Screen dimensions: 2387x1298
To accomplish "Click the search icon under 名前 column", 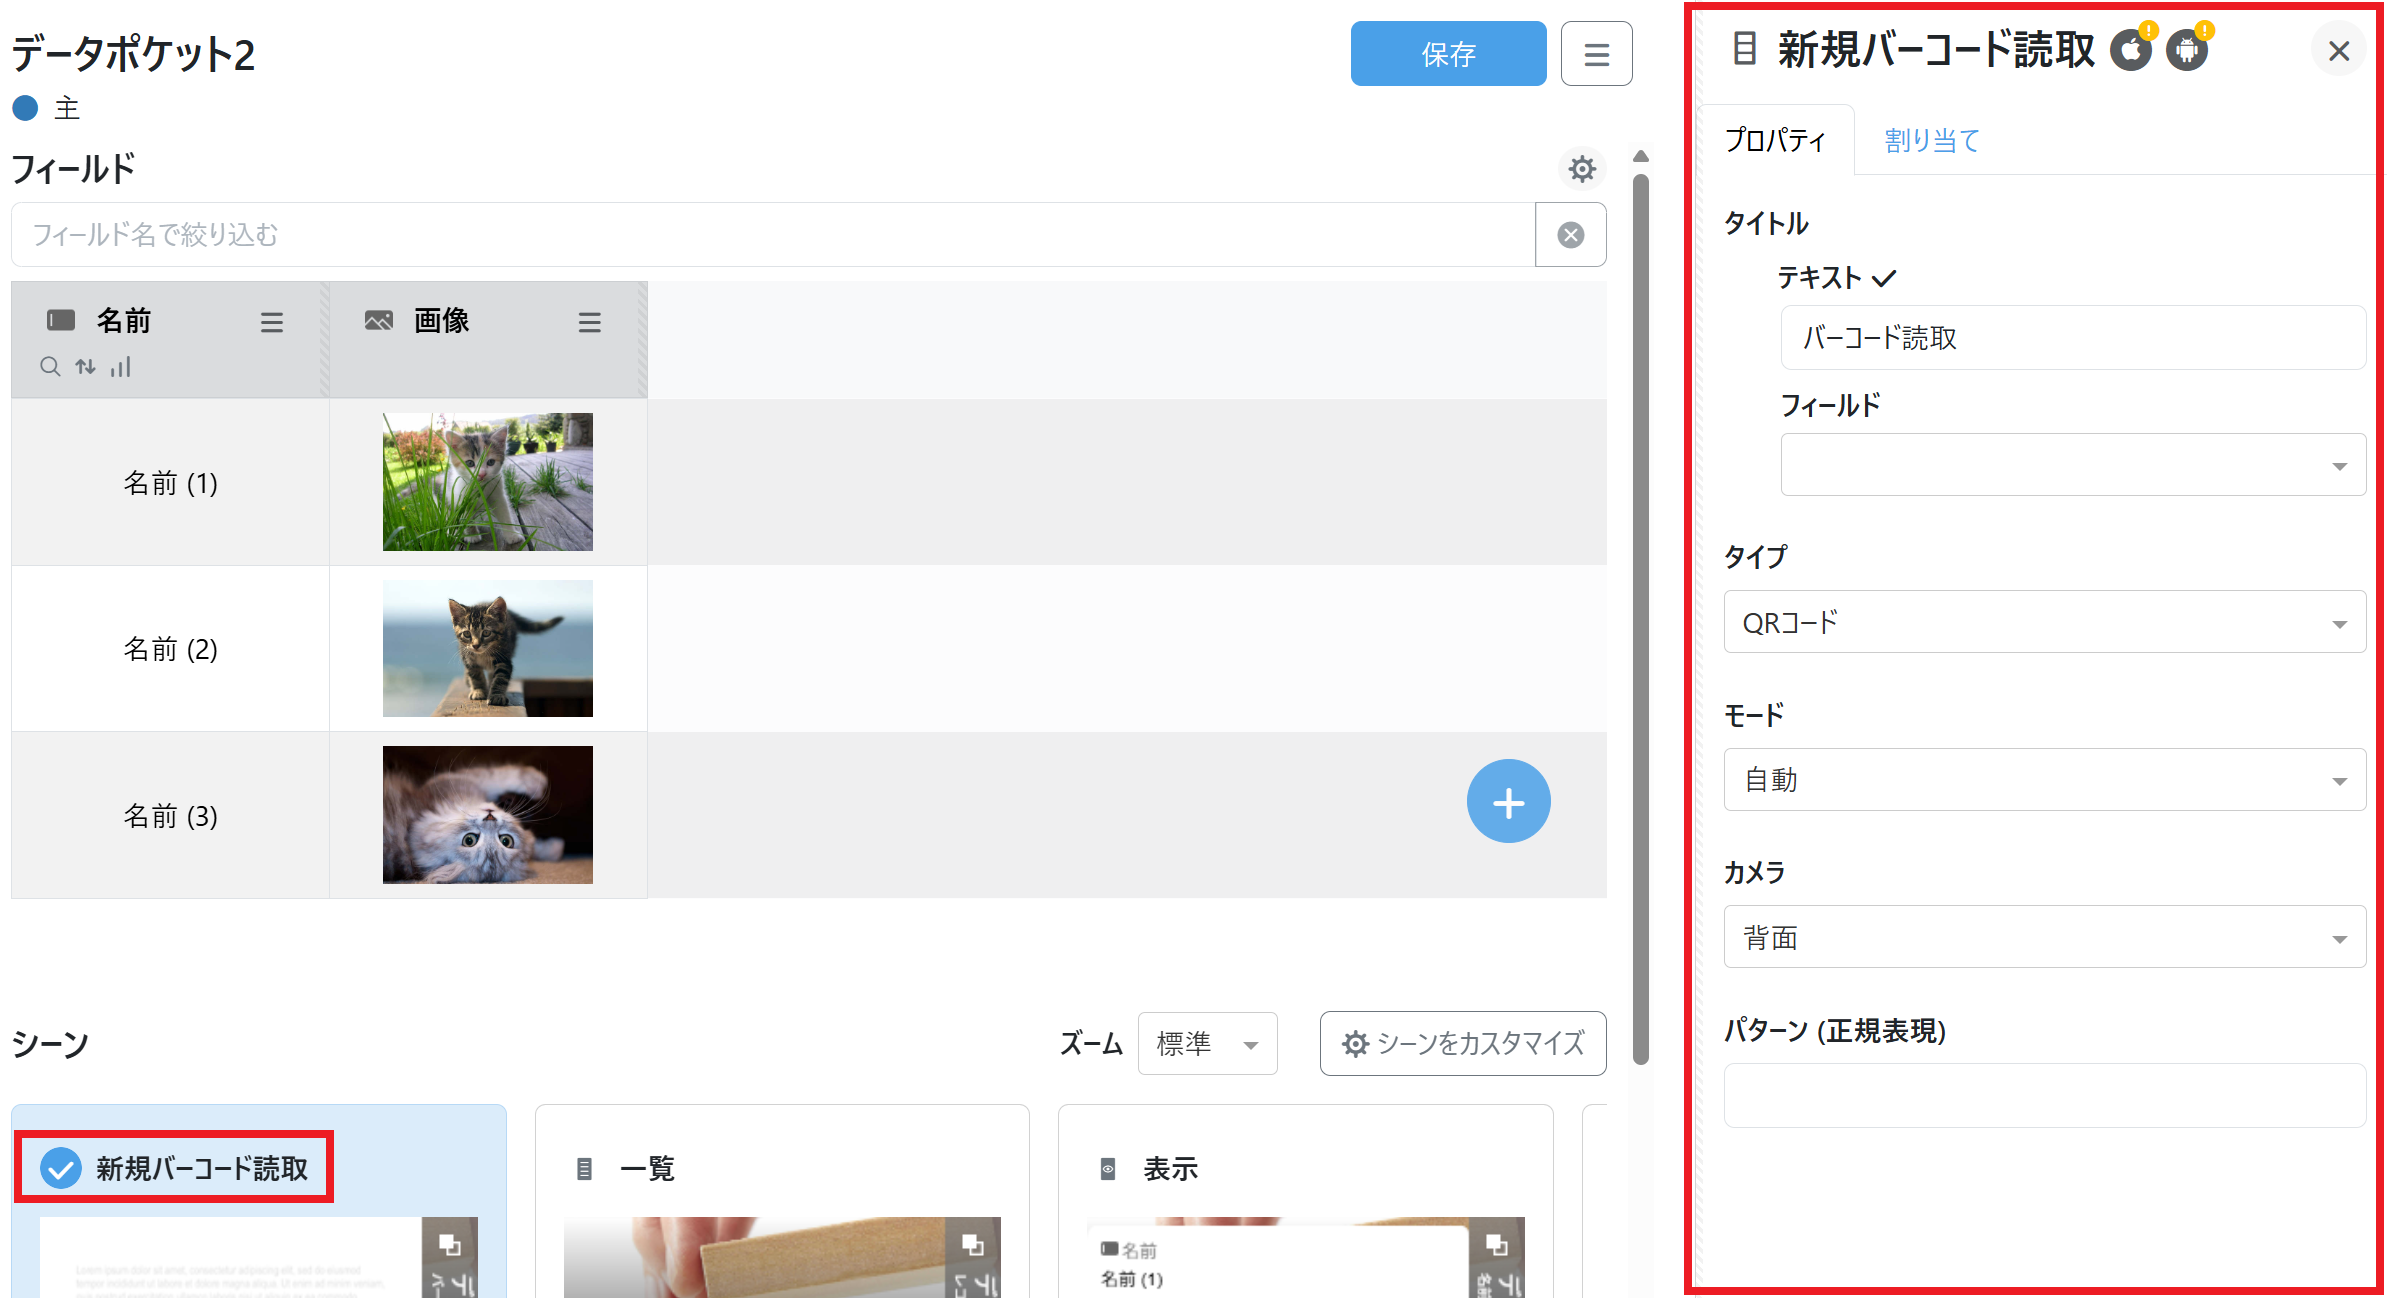I will pos(50,367).
